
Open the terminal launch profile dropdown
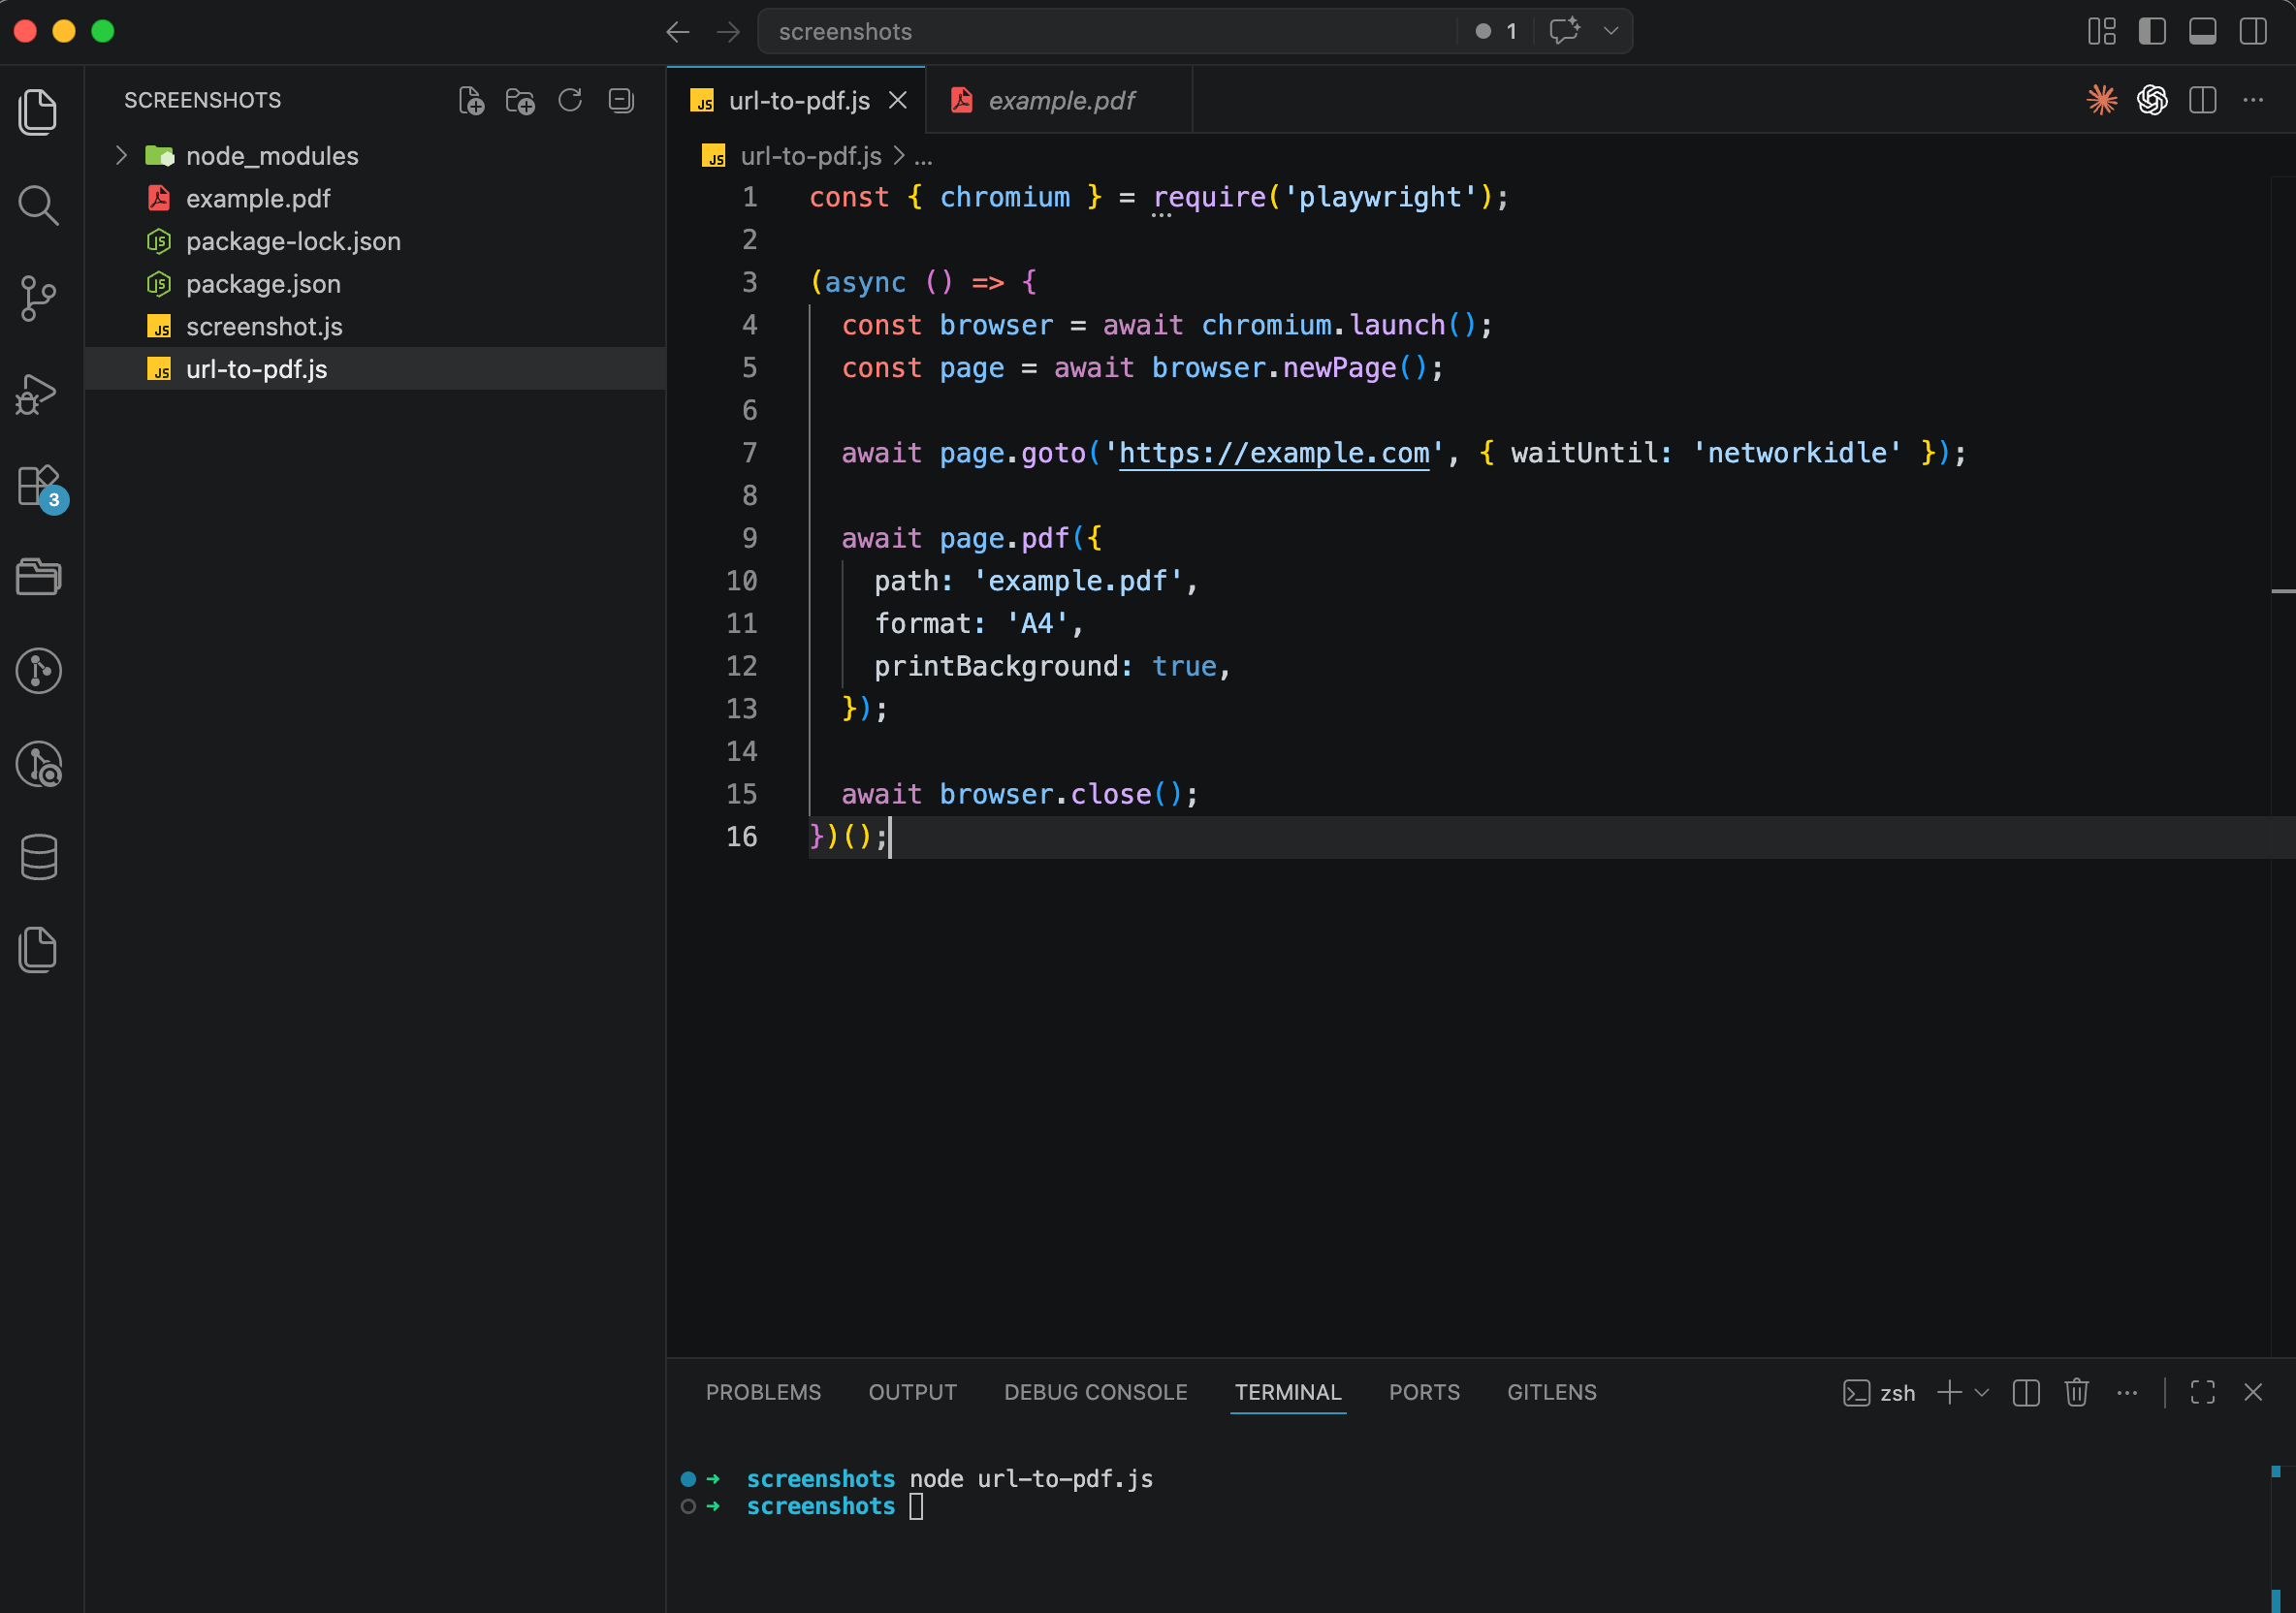point(1984,1392)
